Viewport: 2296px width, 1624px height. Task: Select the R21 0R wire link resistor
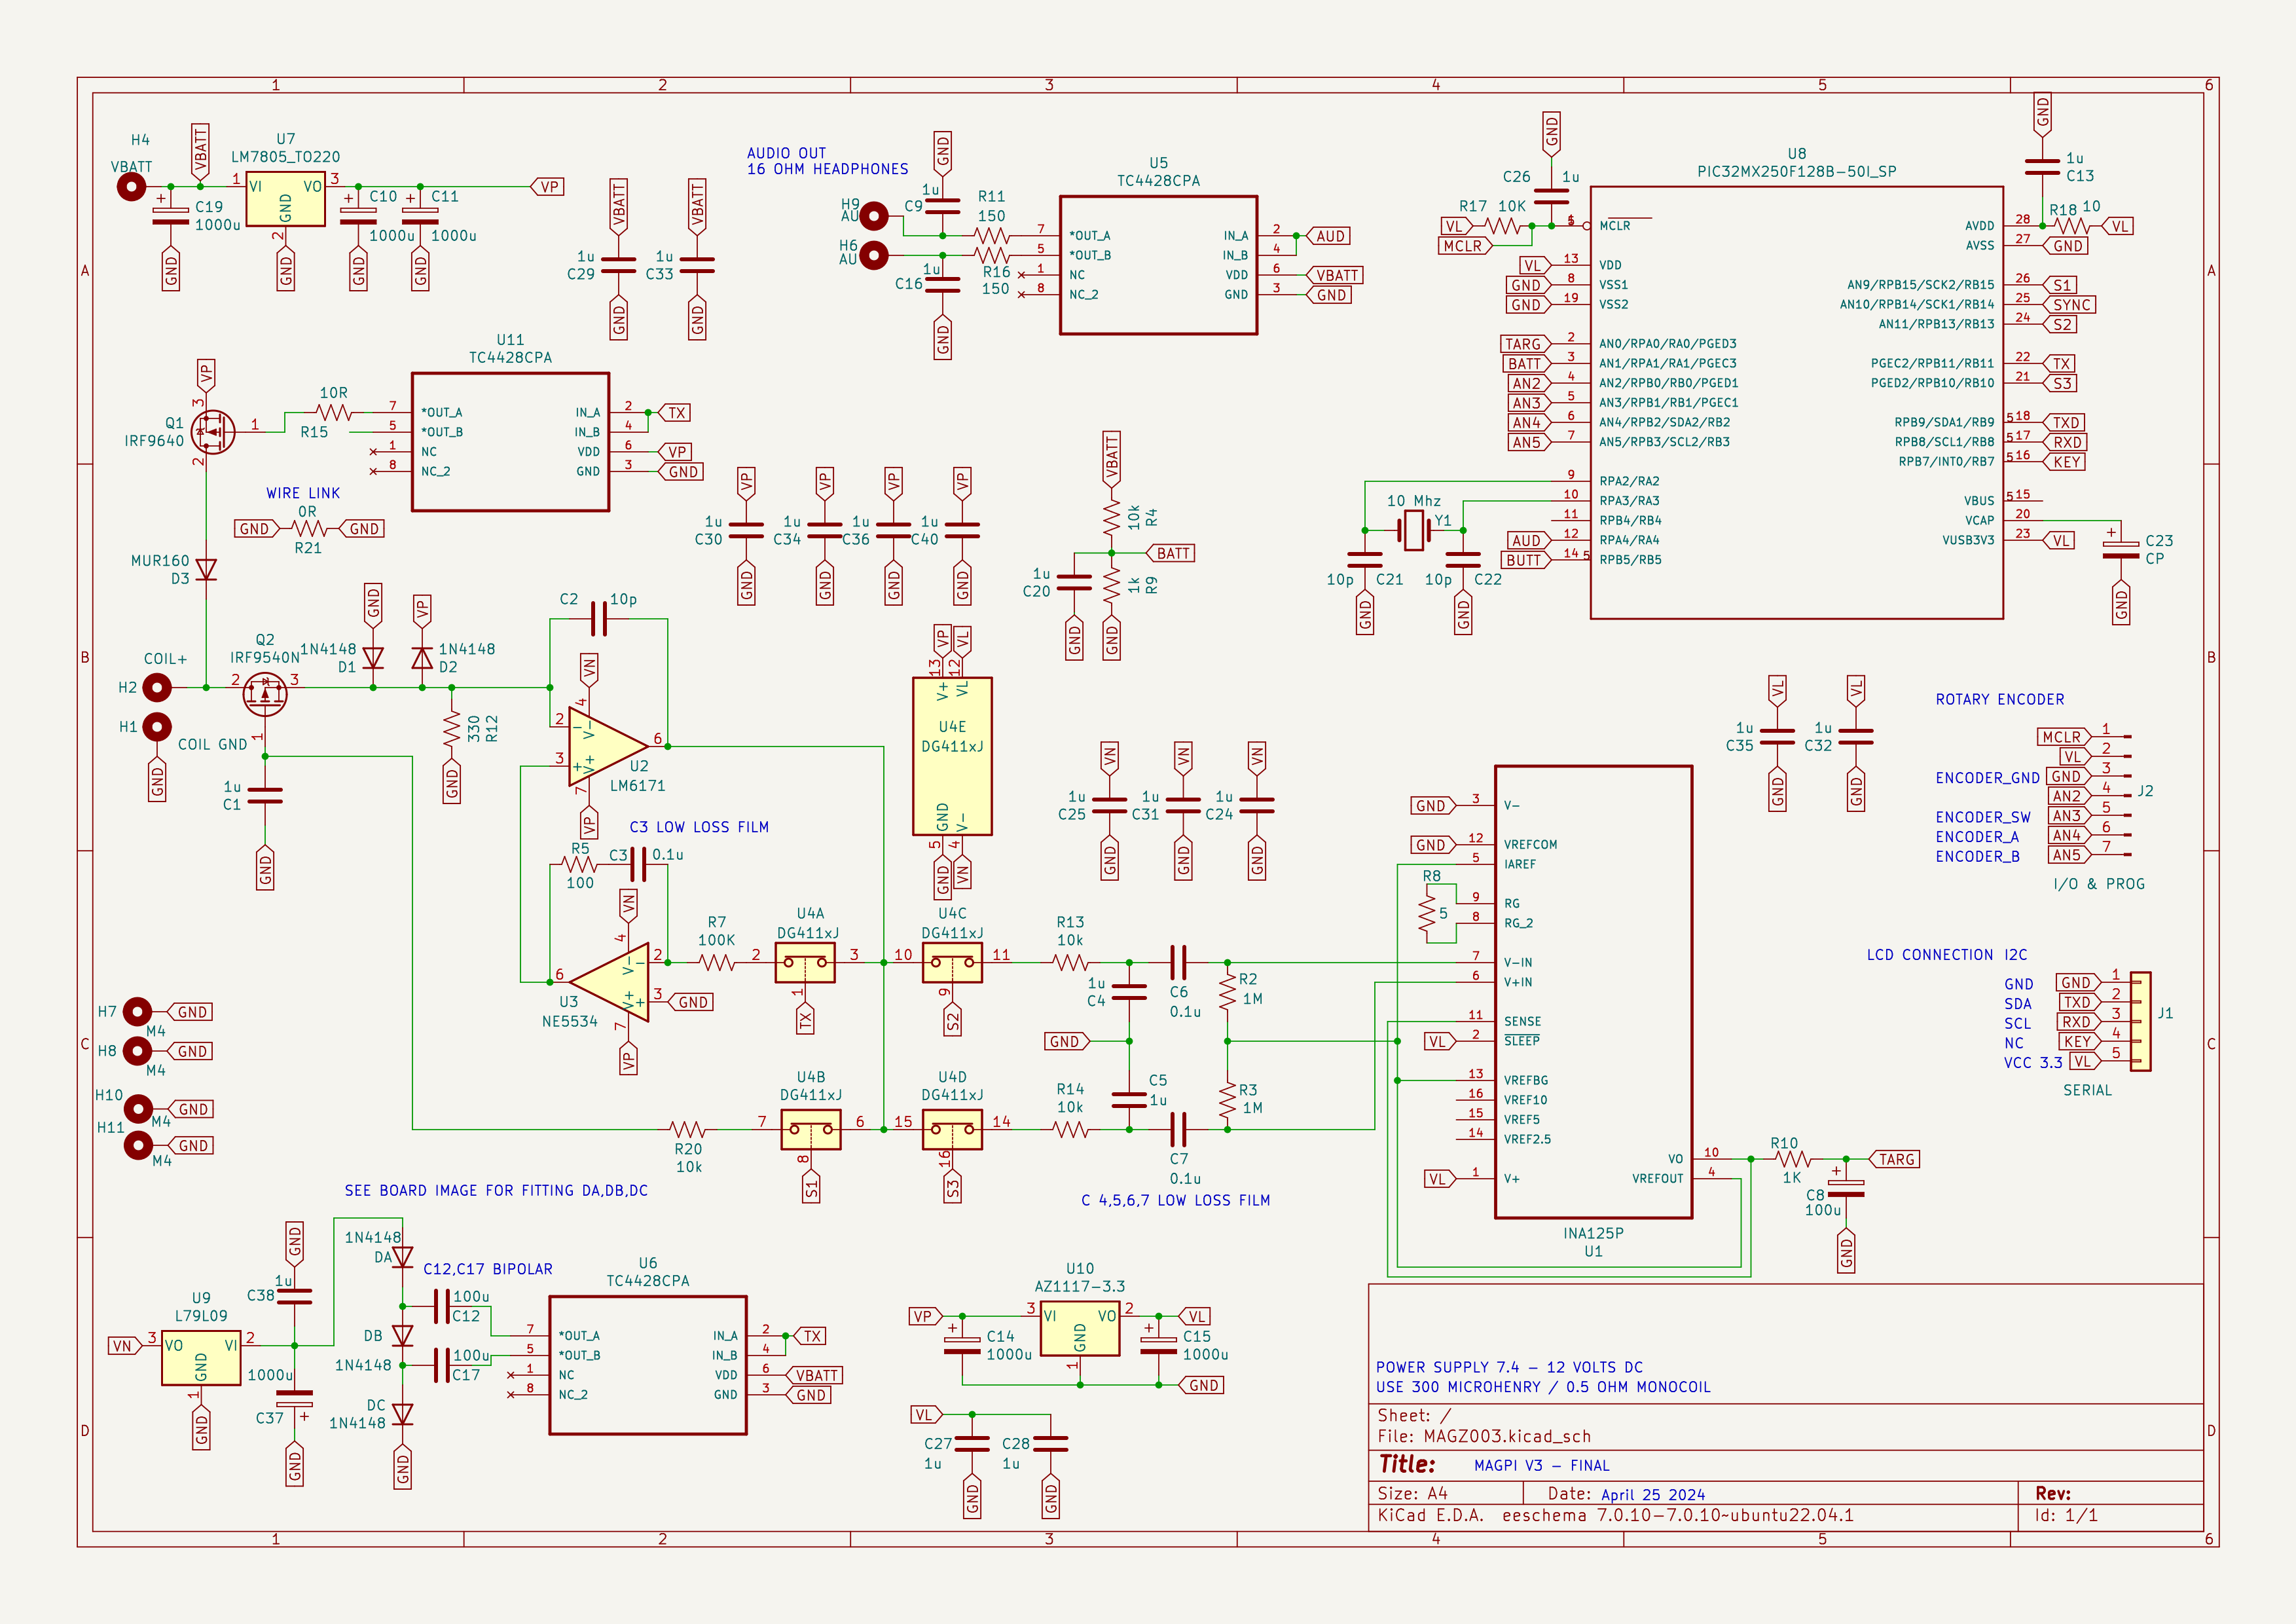coord(309,528)
